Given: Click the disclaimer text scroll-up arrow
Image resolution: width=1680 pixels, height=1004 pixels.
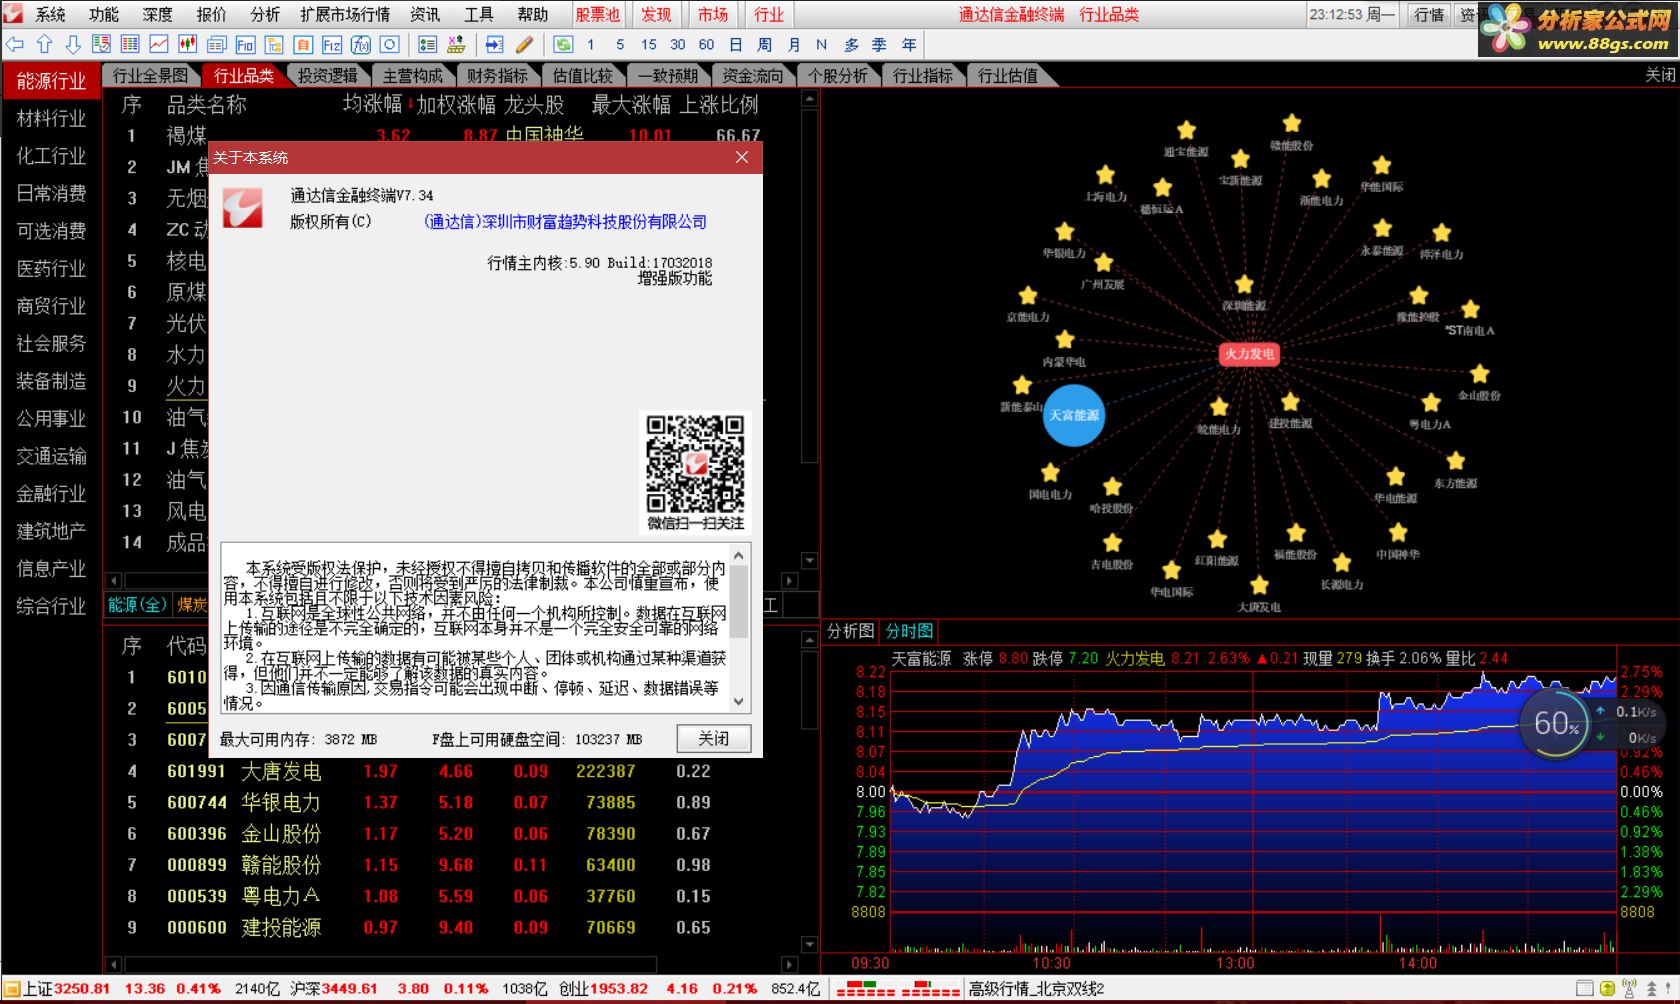Looking at the screenshot, I should pos(739,555).
